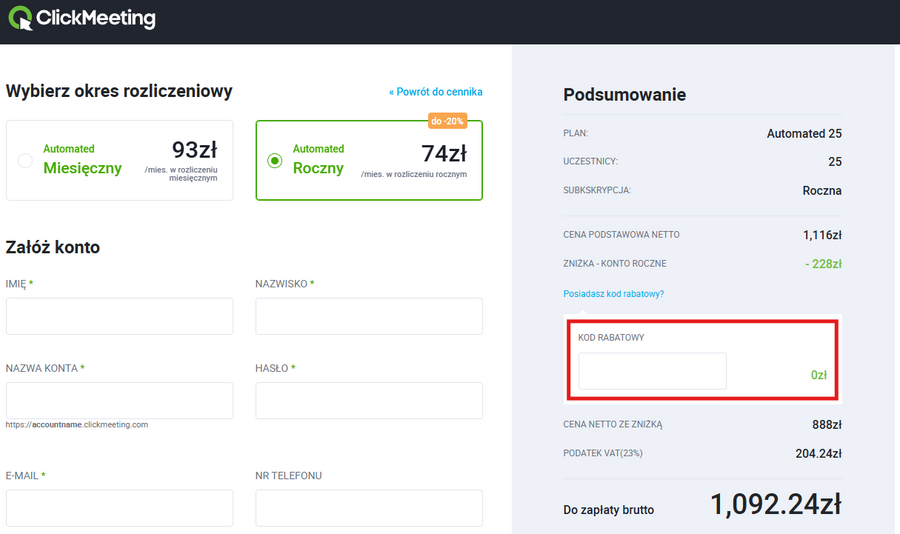900x534 pixels.
Task: Click the green 0zł discount value
Action: [818, 375]
